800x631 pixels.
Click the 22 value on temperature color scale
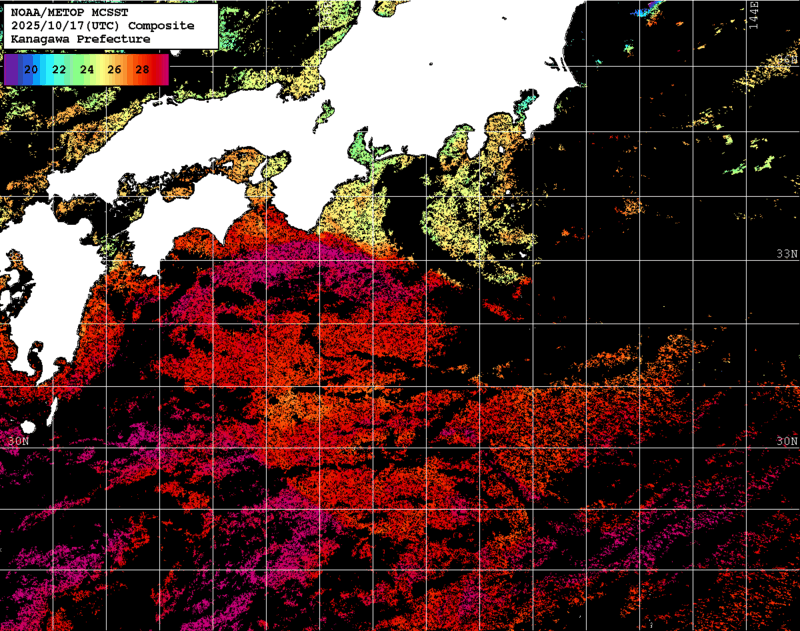(59, 70)
